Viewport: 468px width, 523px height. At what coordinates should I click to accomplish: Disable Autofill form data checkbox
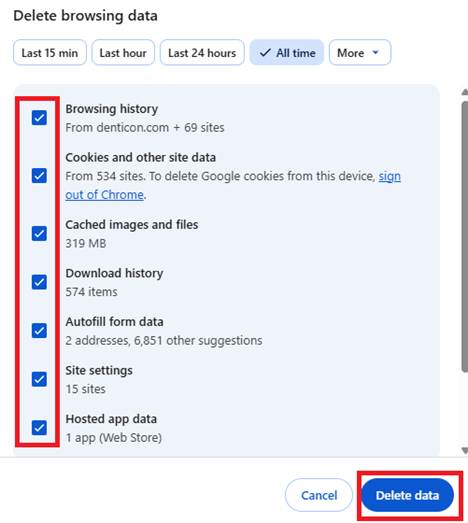pos(39,331)
